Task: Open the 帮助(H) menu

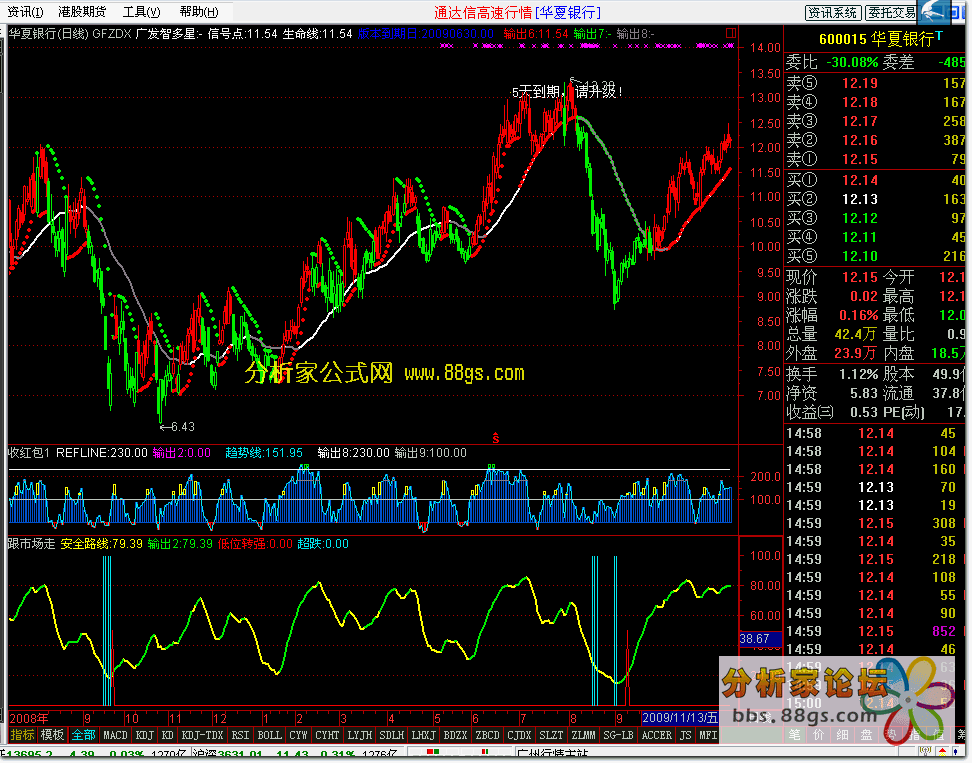Action: (x=199, y=12)
